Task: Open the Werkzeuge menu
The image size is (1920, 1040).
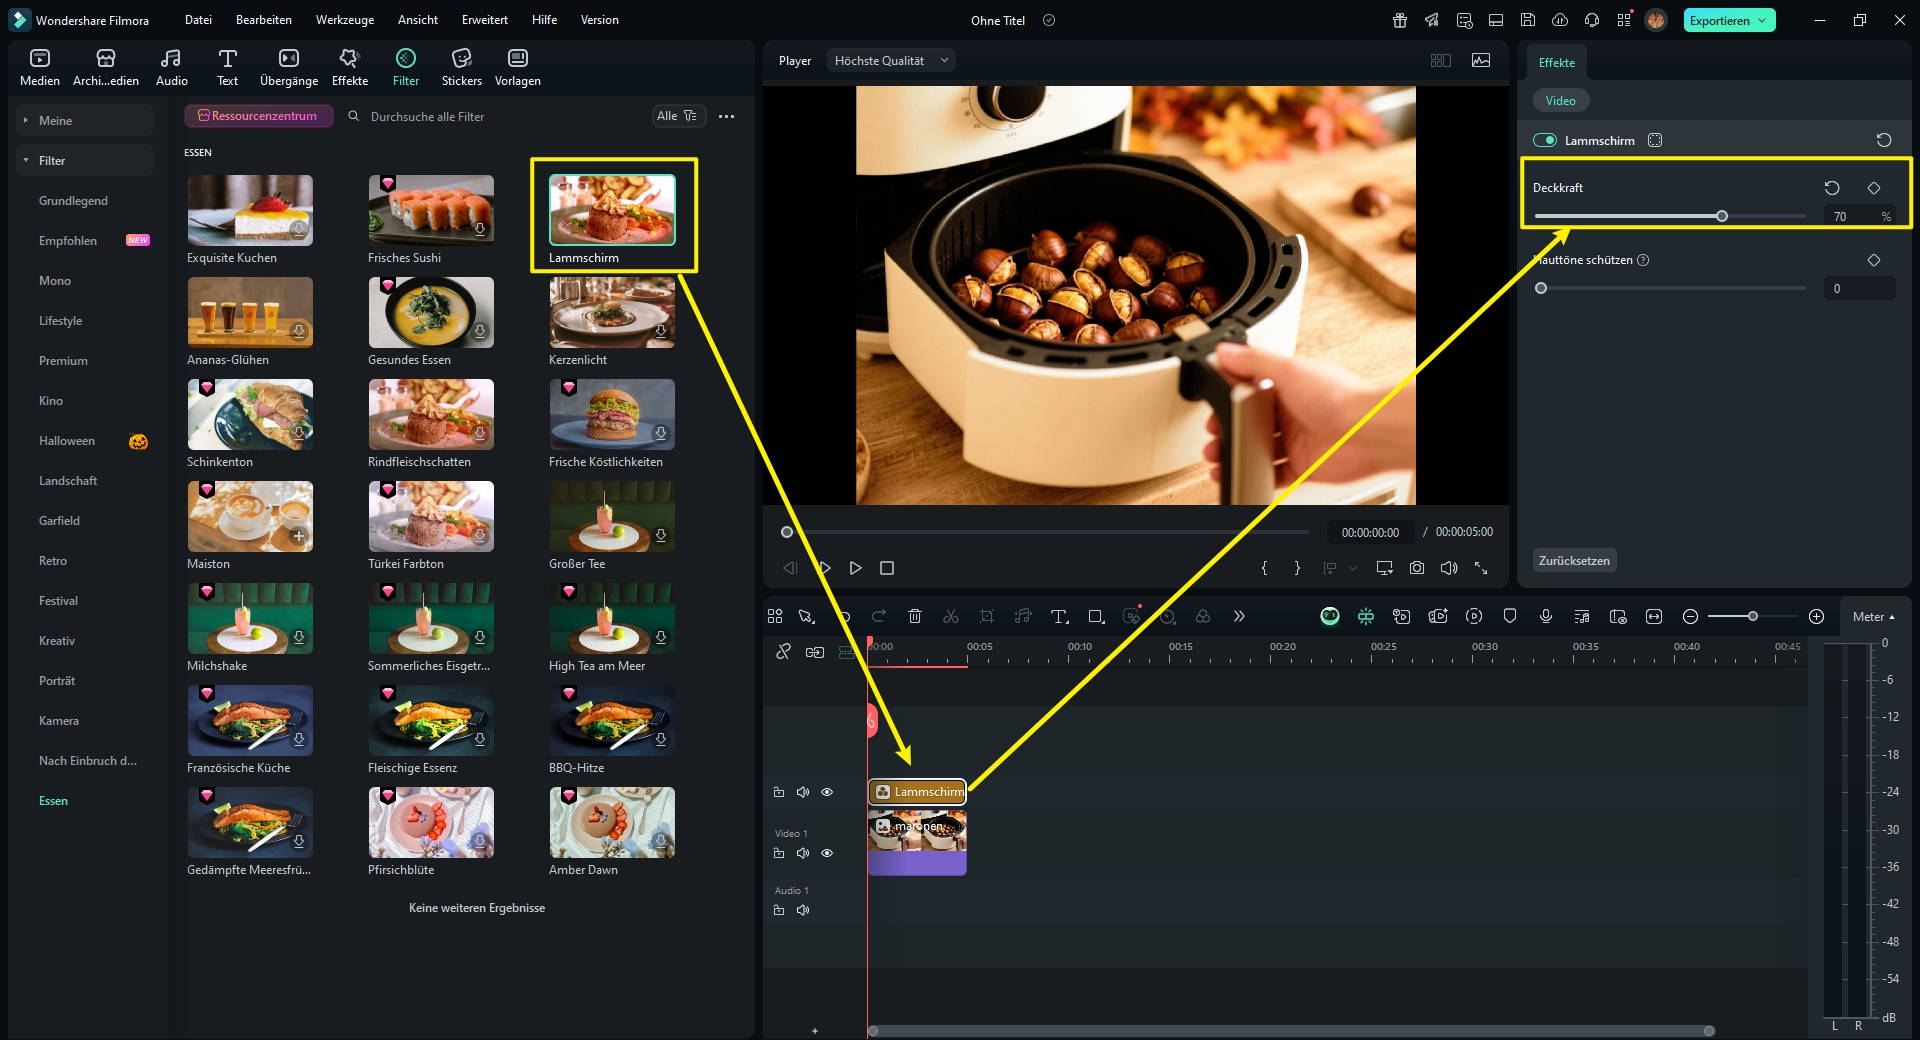Action: click(x=344, y=20)
